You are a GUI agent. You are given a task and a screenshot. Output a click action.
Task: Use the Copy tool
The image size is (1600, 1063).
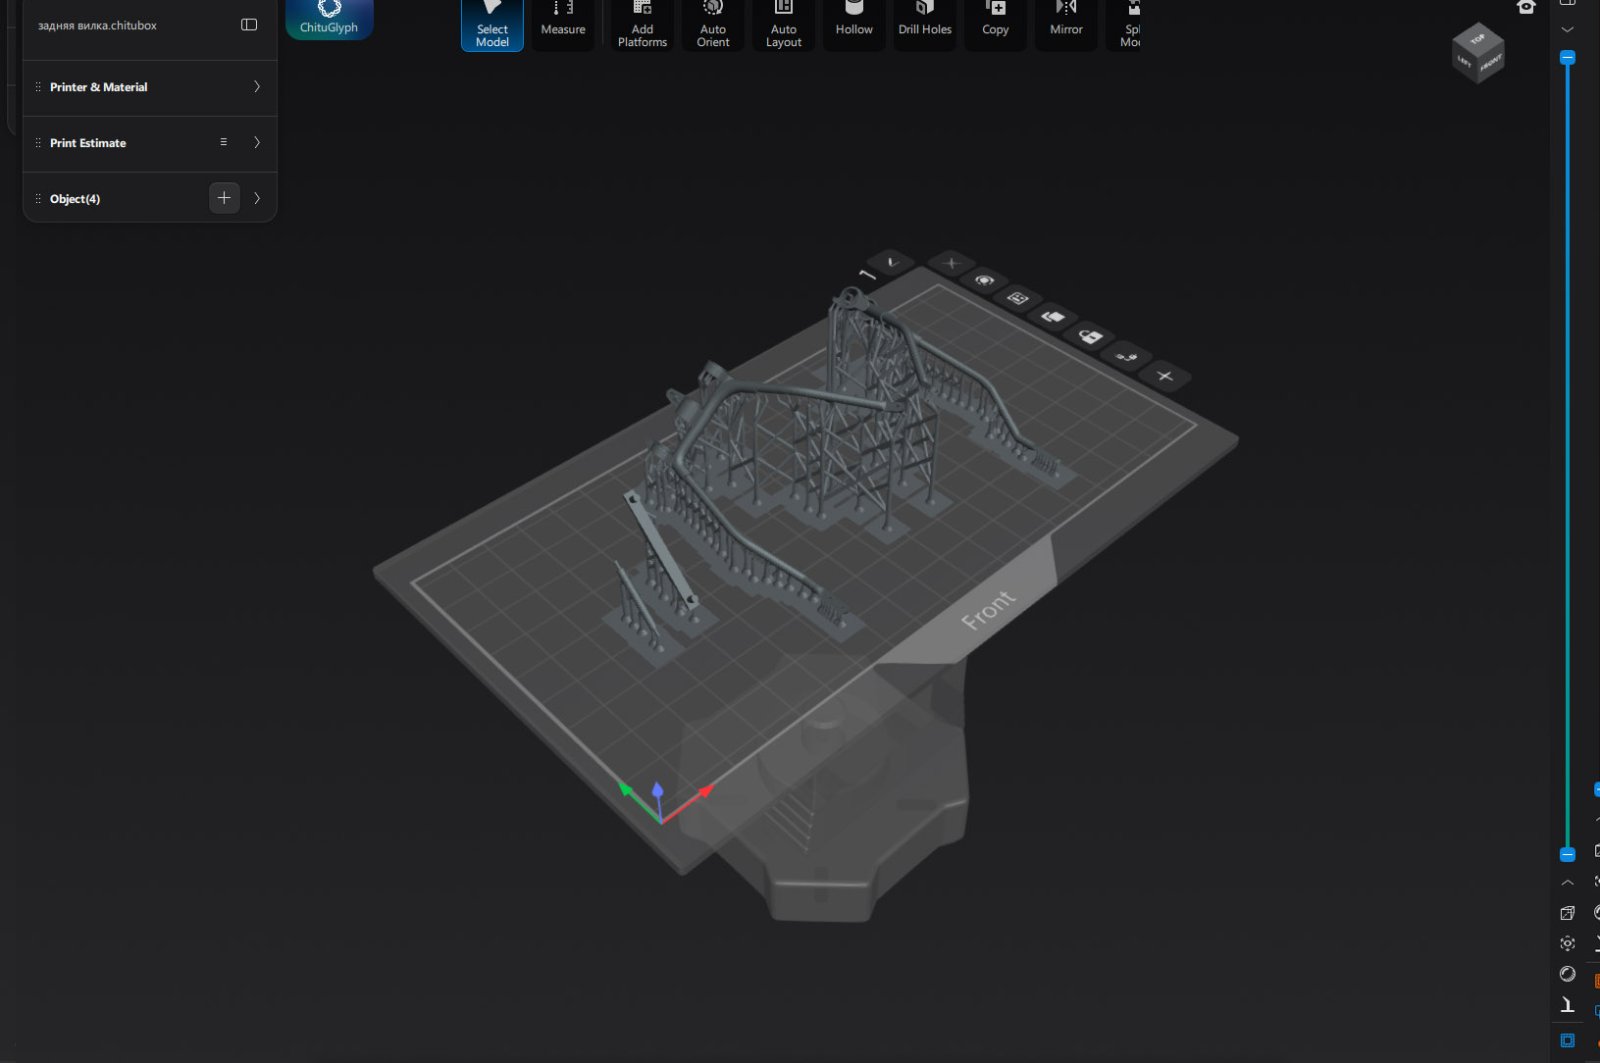(x=995, y=25)
